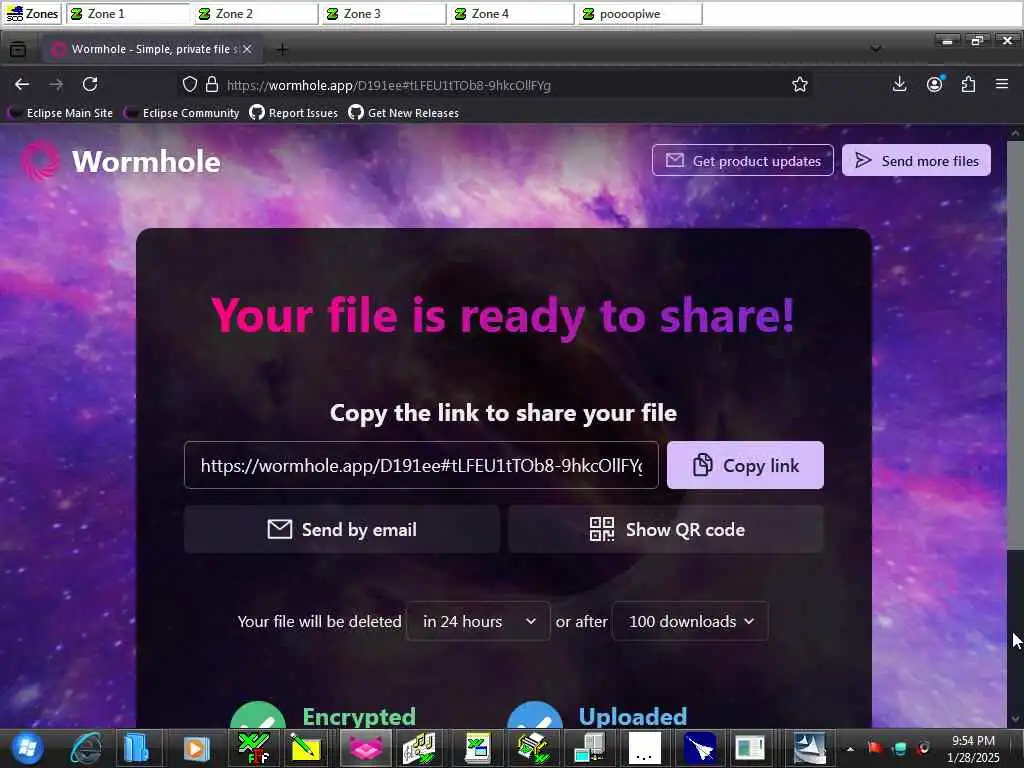Open the recent browsing view icon
1024x768 pixels.
[18, 50]
